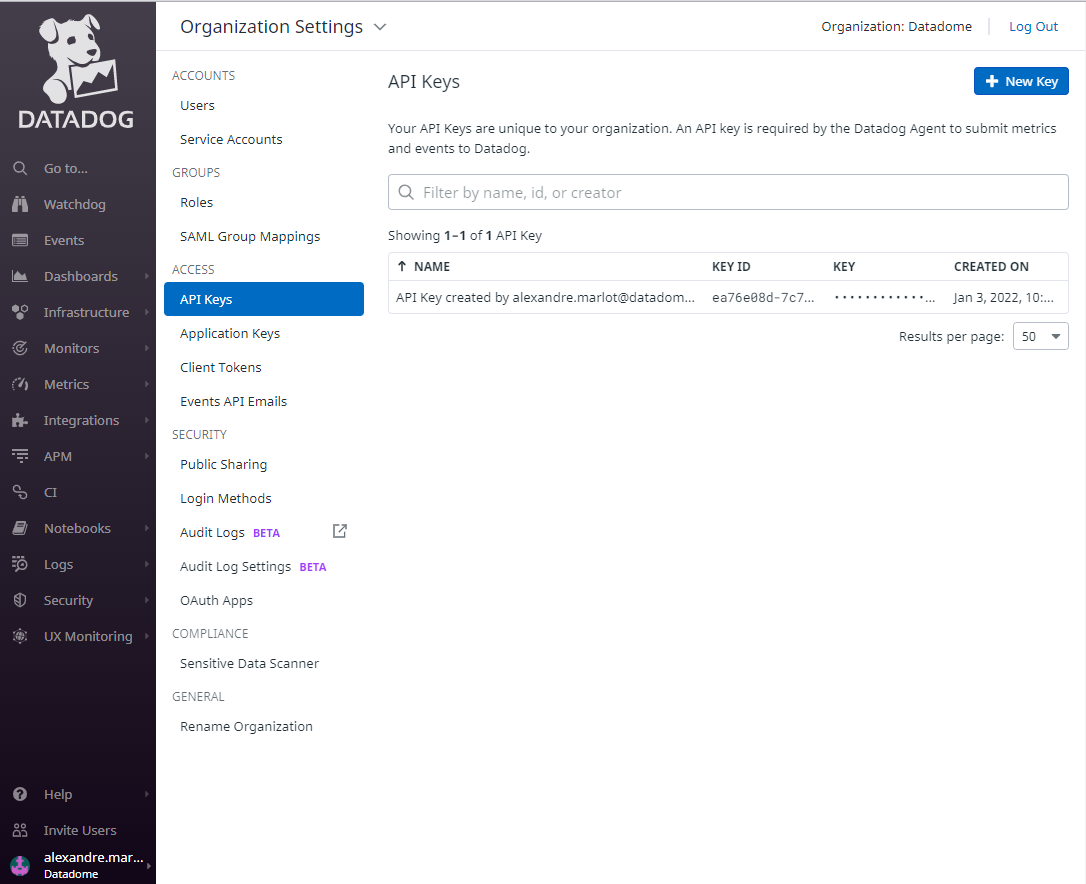The width and height of the screenshot is (1086, 884).
Task: Click the Audit Logs external link icon
Action: (339, 531)
